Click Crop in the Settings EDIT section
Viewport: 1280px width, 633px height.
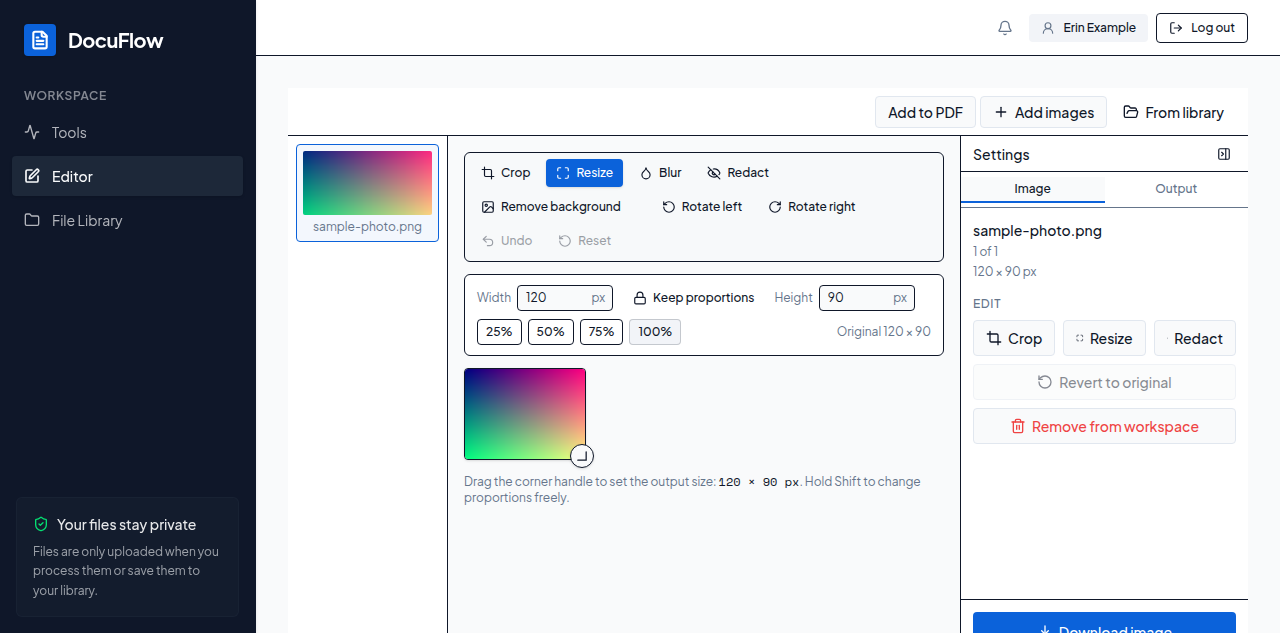(x=1014, y=338)
